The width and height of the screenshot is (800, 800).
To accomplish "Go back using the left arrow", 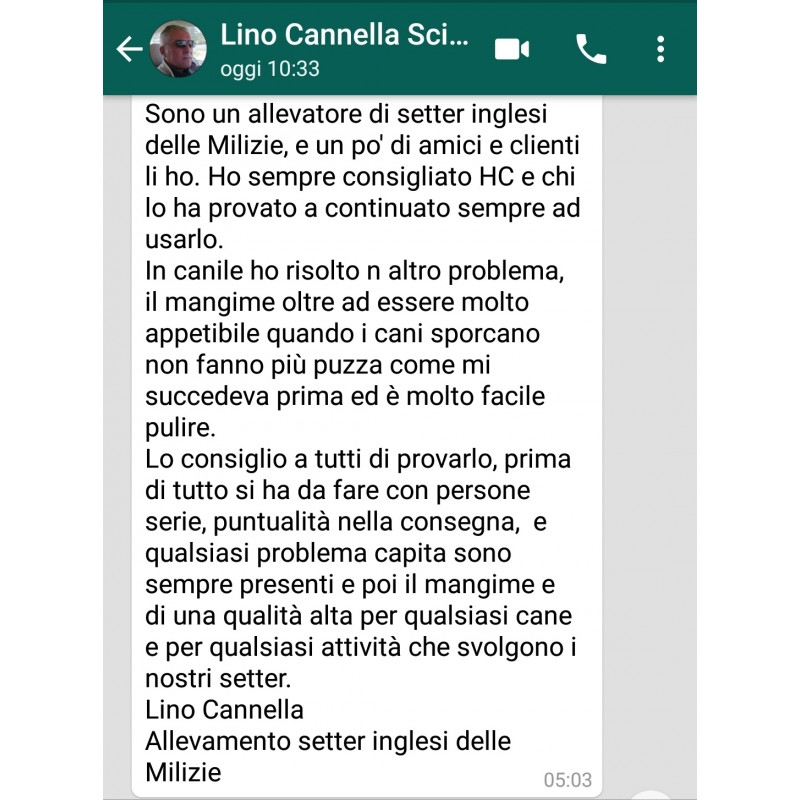I will [129, 49].
